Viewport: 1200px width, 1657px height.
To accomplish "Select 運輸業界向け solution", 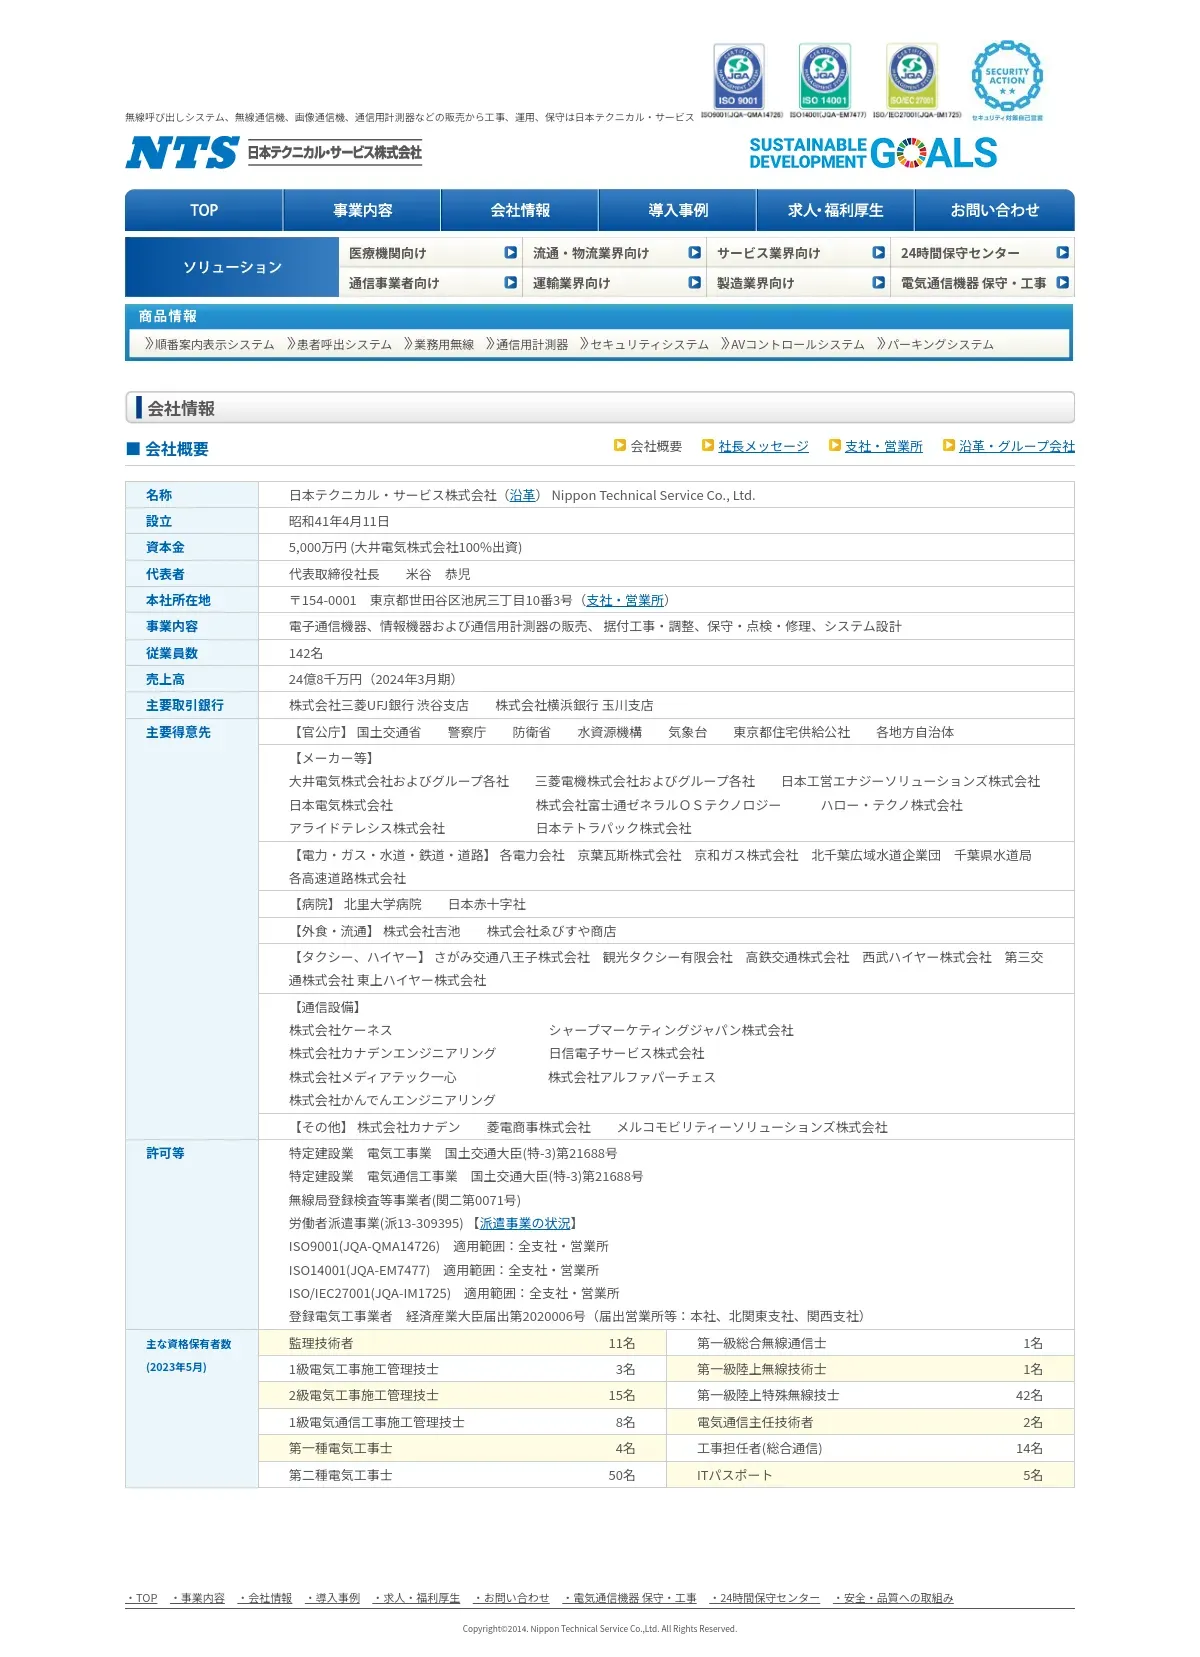I will click(615, 283).
